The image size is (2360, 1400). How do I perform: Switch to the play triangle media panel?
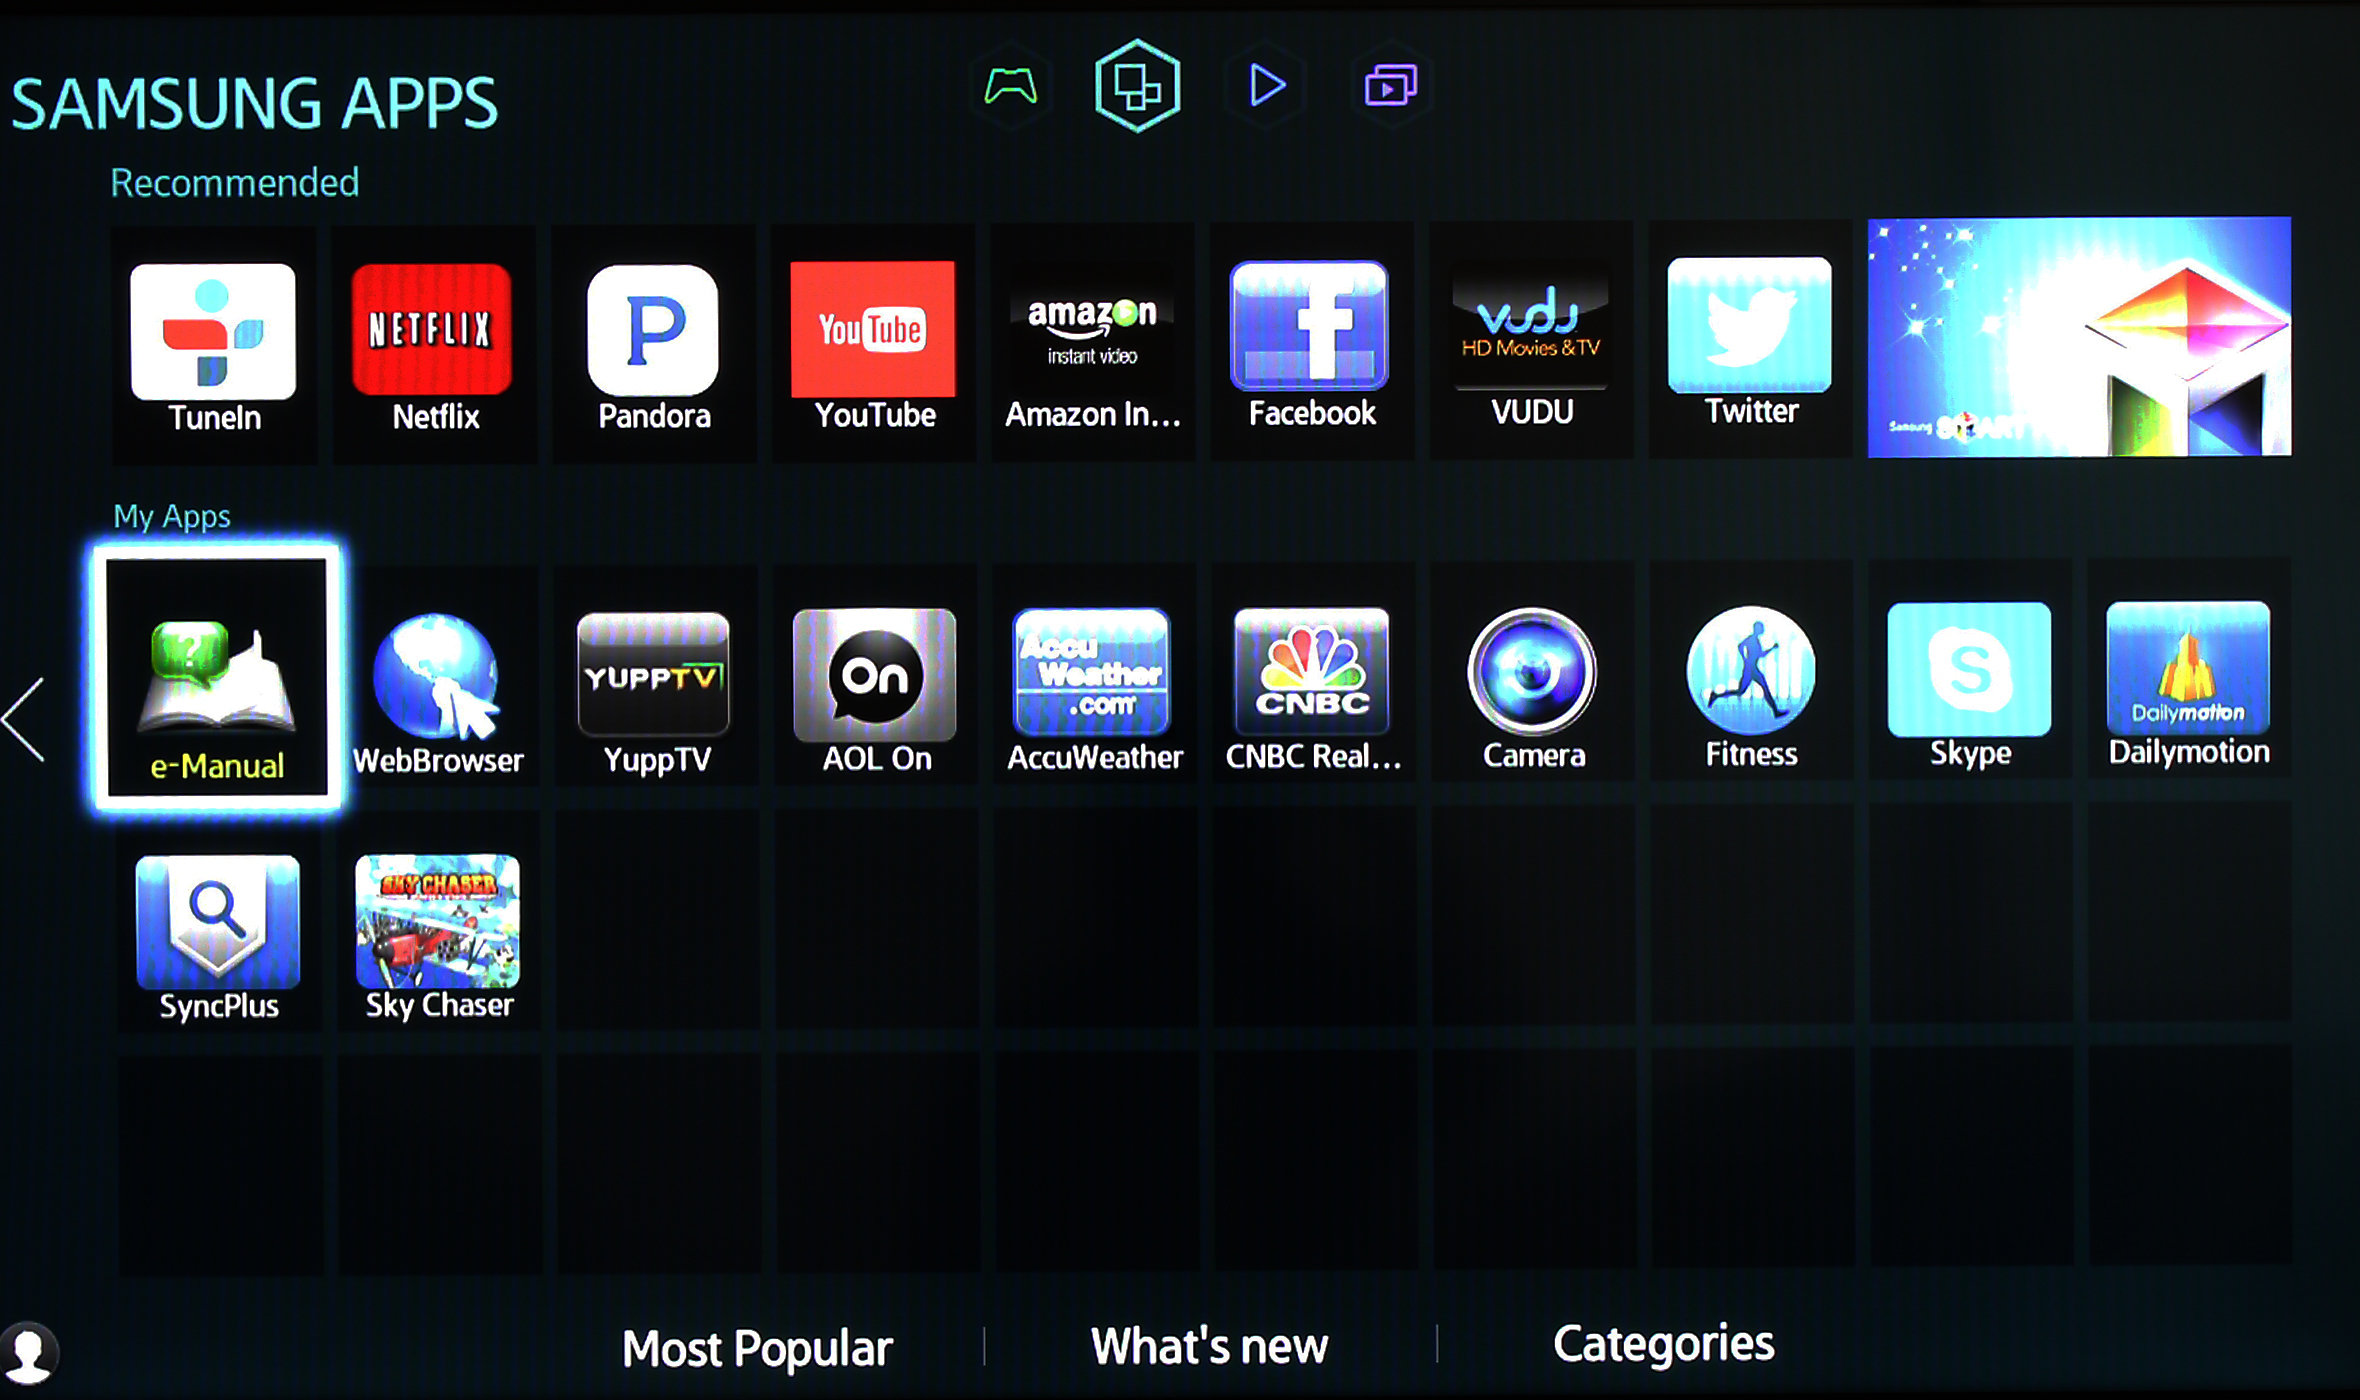click(x=1266, y=86)
